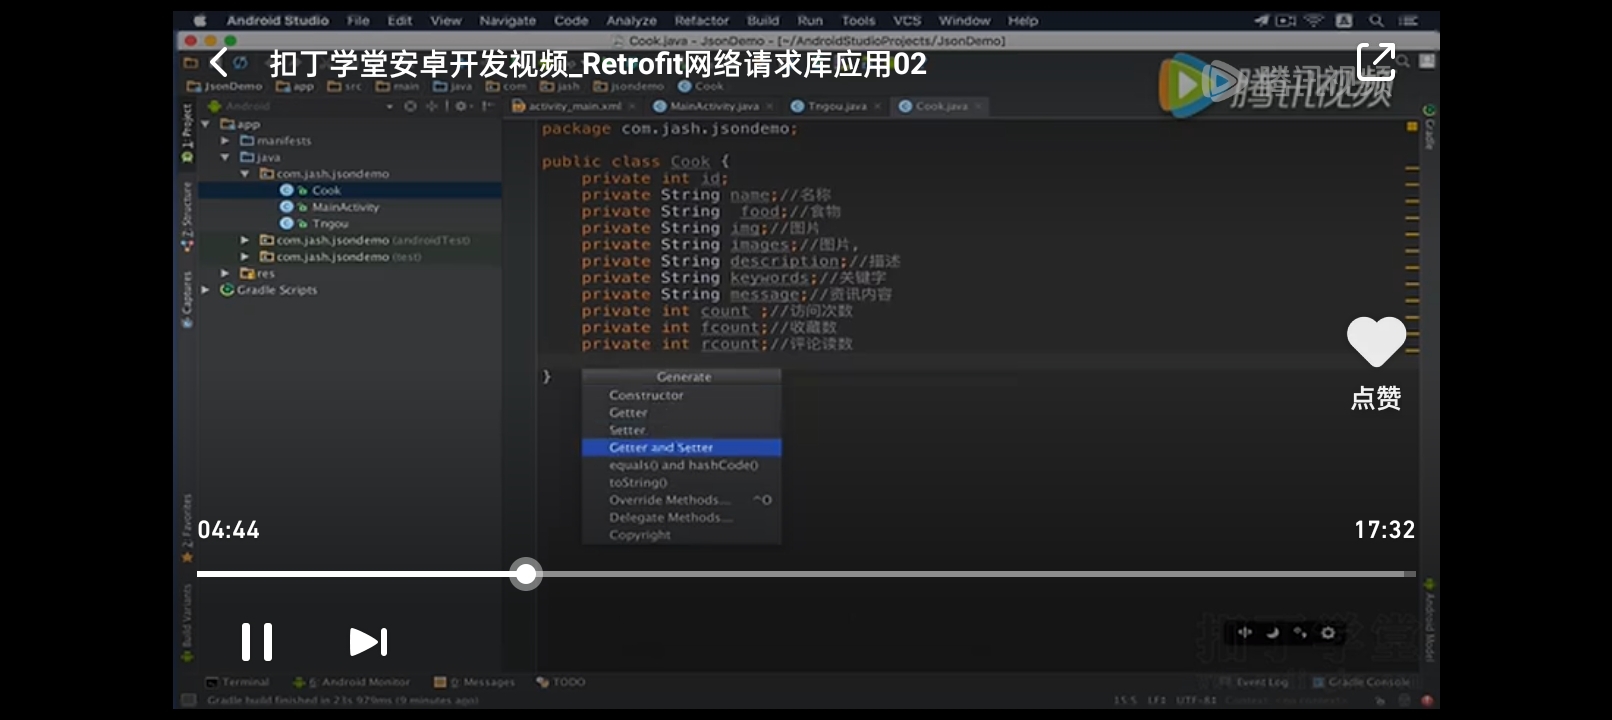1612x720 pixels.
Task: Open the 1: Project tool window tab
Action: (x=187, y=133)
